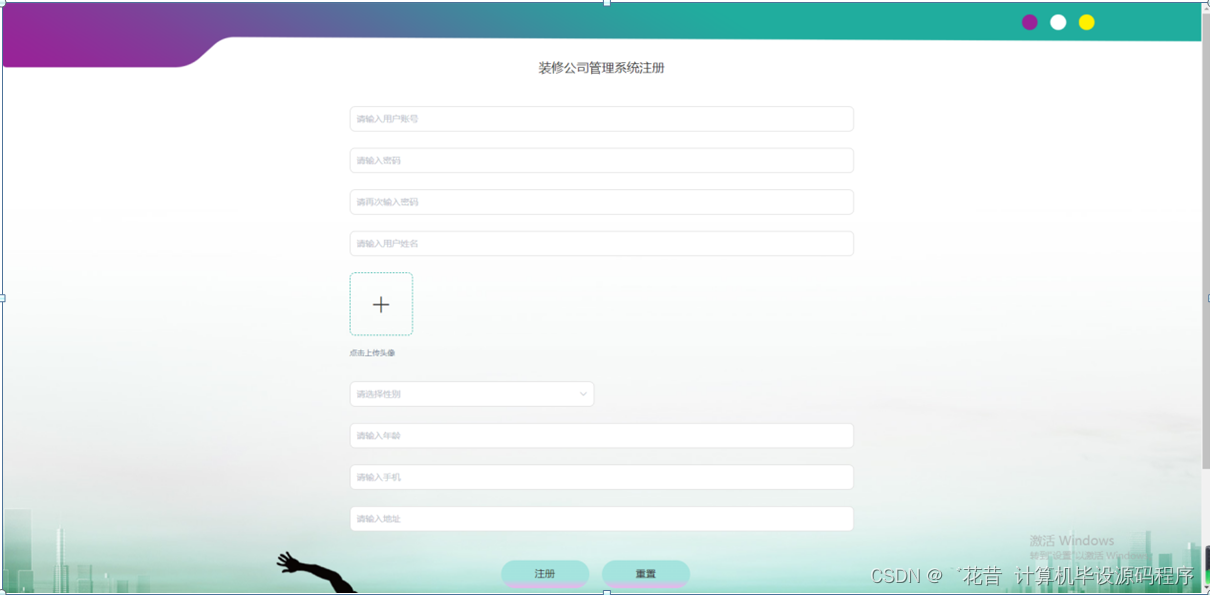1210x595 pixels.
Task: Click the white circle decoration dot
Action: 1058,21
